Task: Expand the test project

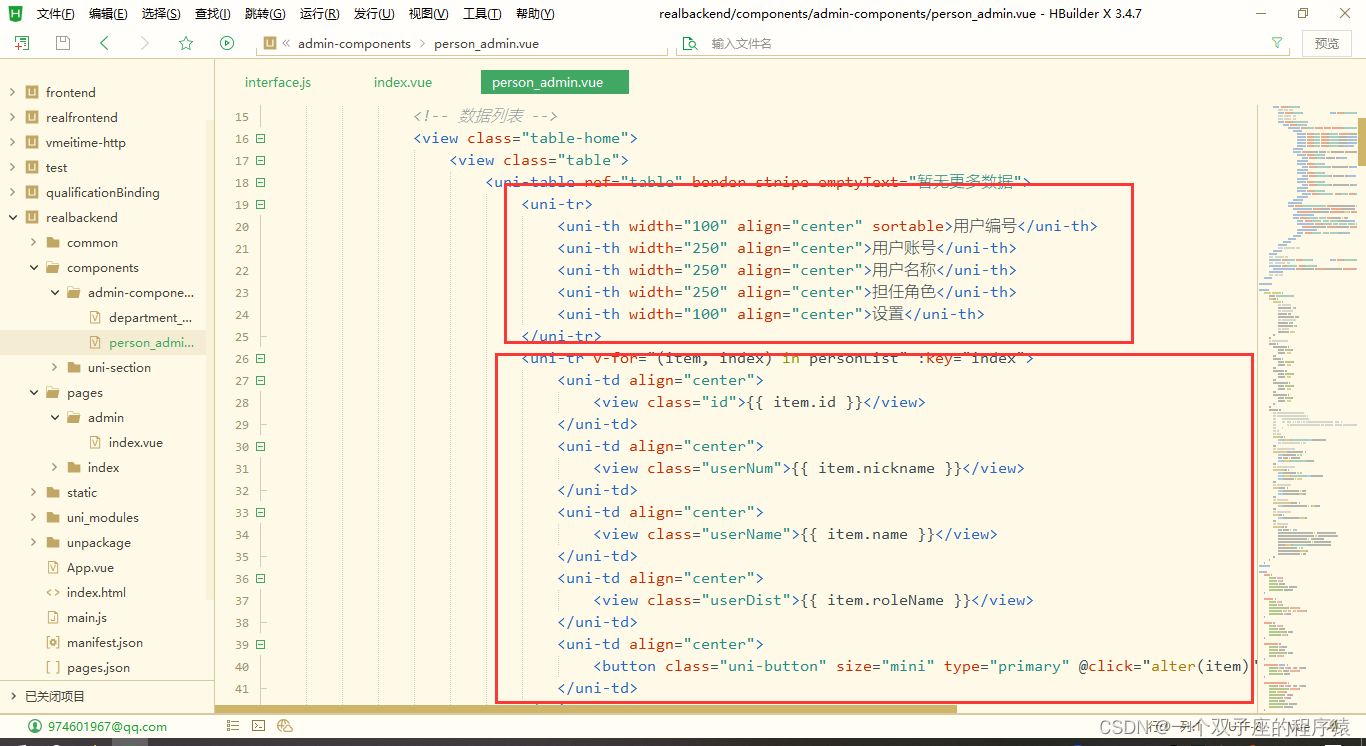Action: click(x=12, y=167)
